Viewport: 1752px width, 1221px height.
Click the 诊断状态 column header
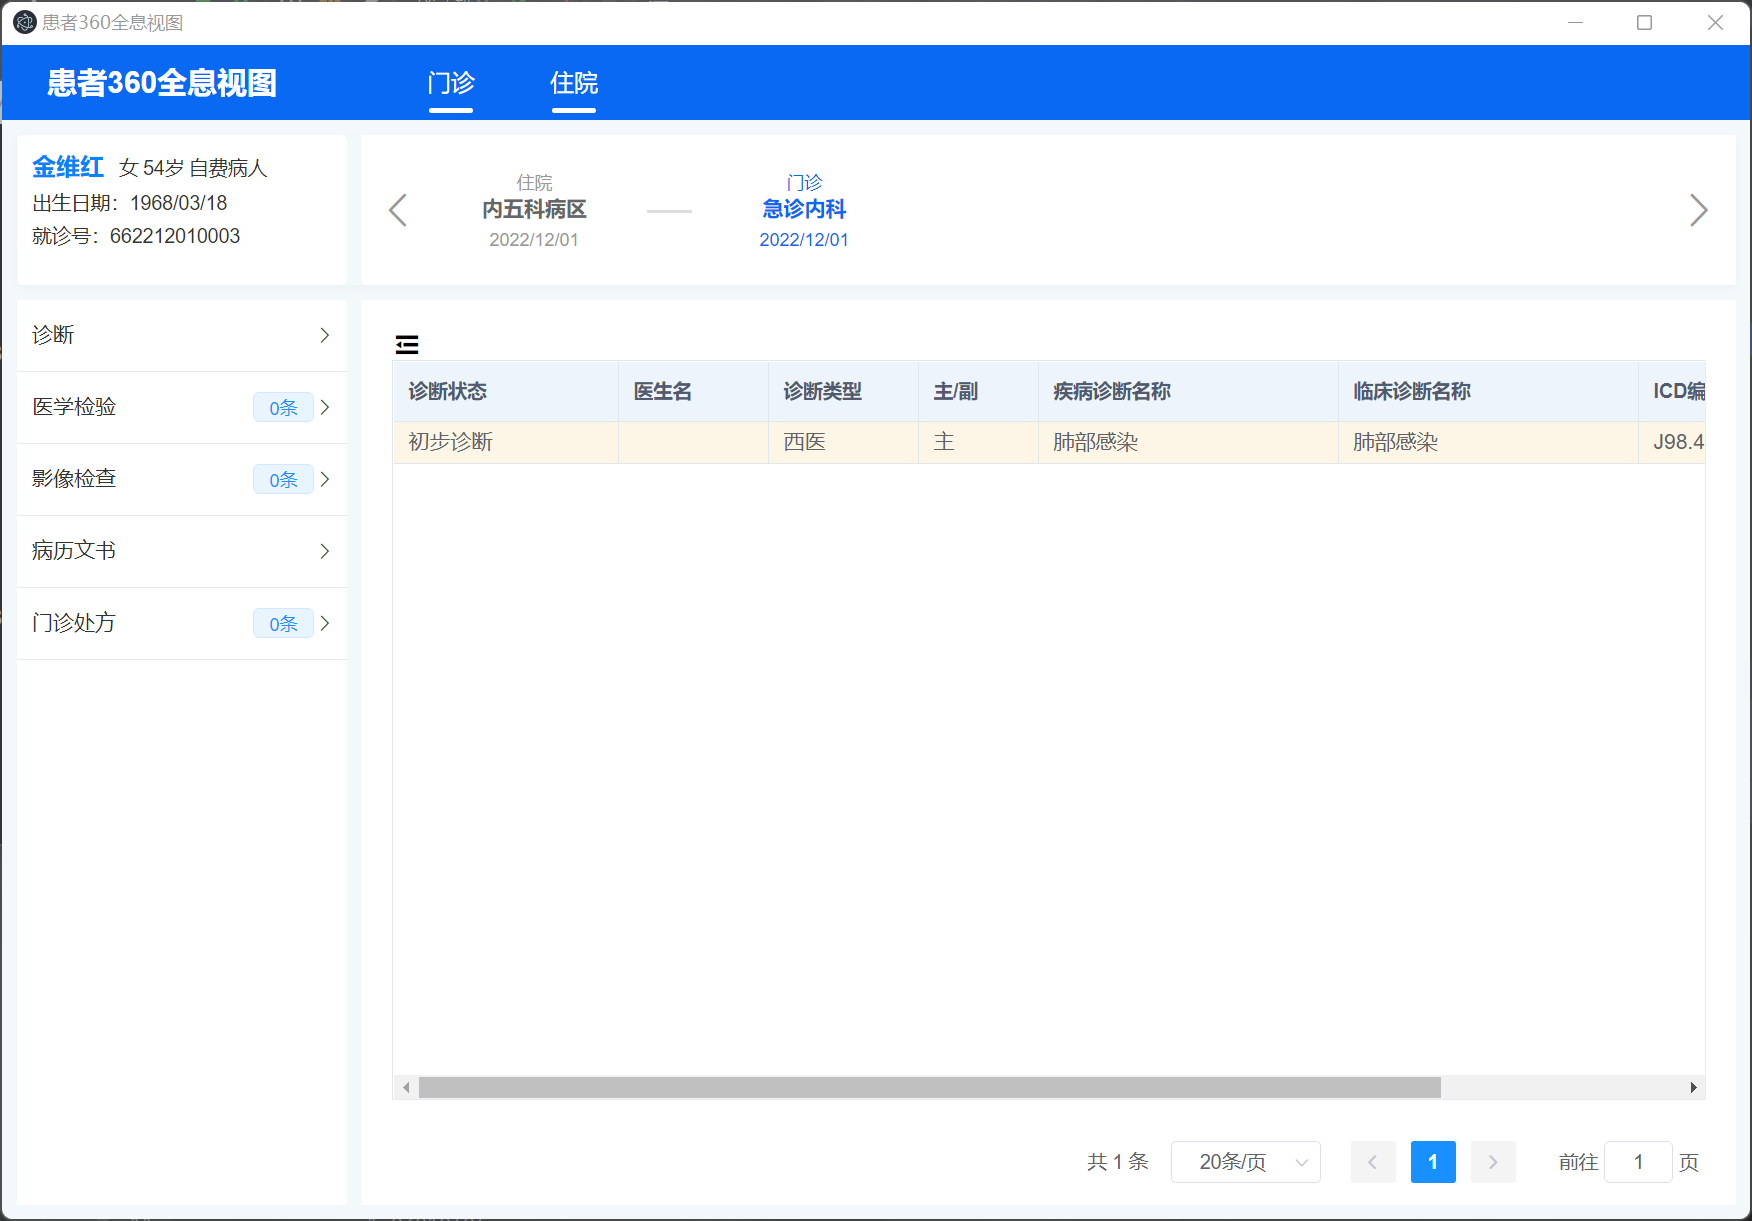coord(506,391)
